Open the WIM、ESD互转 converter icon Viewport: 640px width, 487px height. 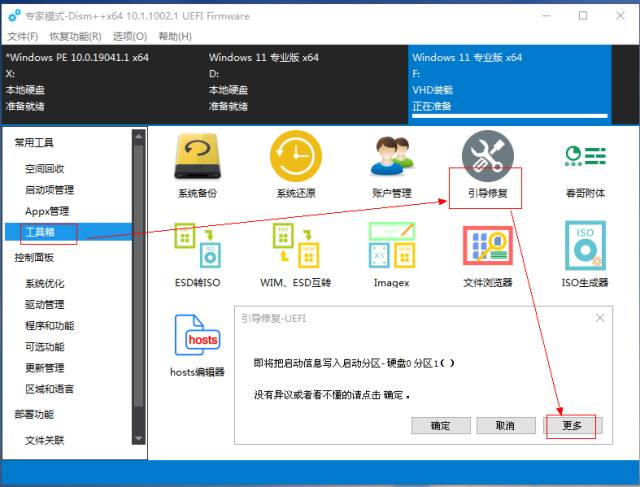point(296,245)
